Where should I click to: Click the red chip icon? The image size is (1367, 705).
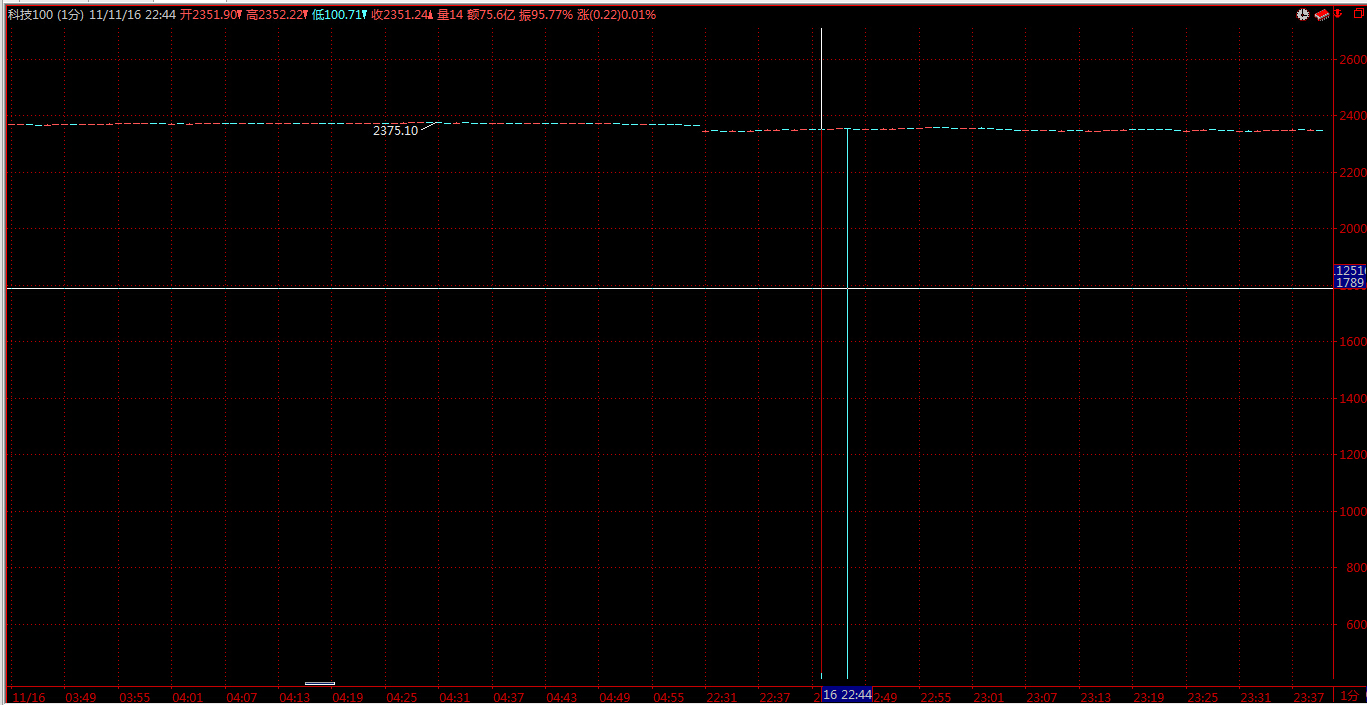click(x=1320, y=15)
